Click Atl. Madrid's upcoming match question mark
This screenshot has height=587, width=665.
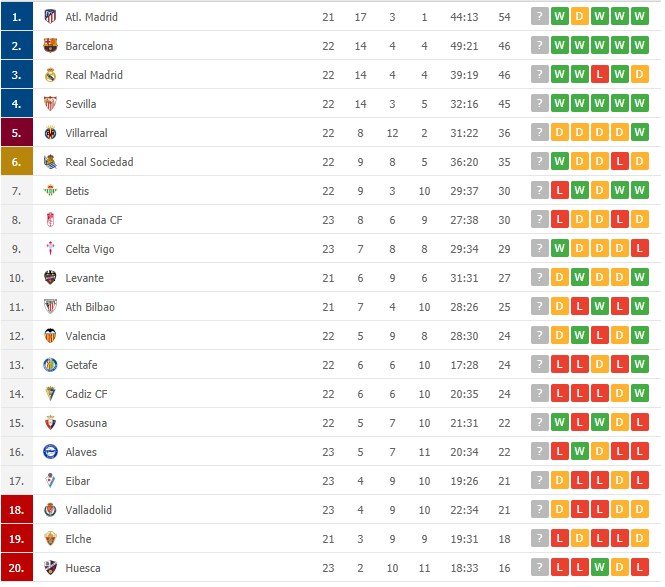(x=540, y=17)
